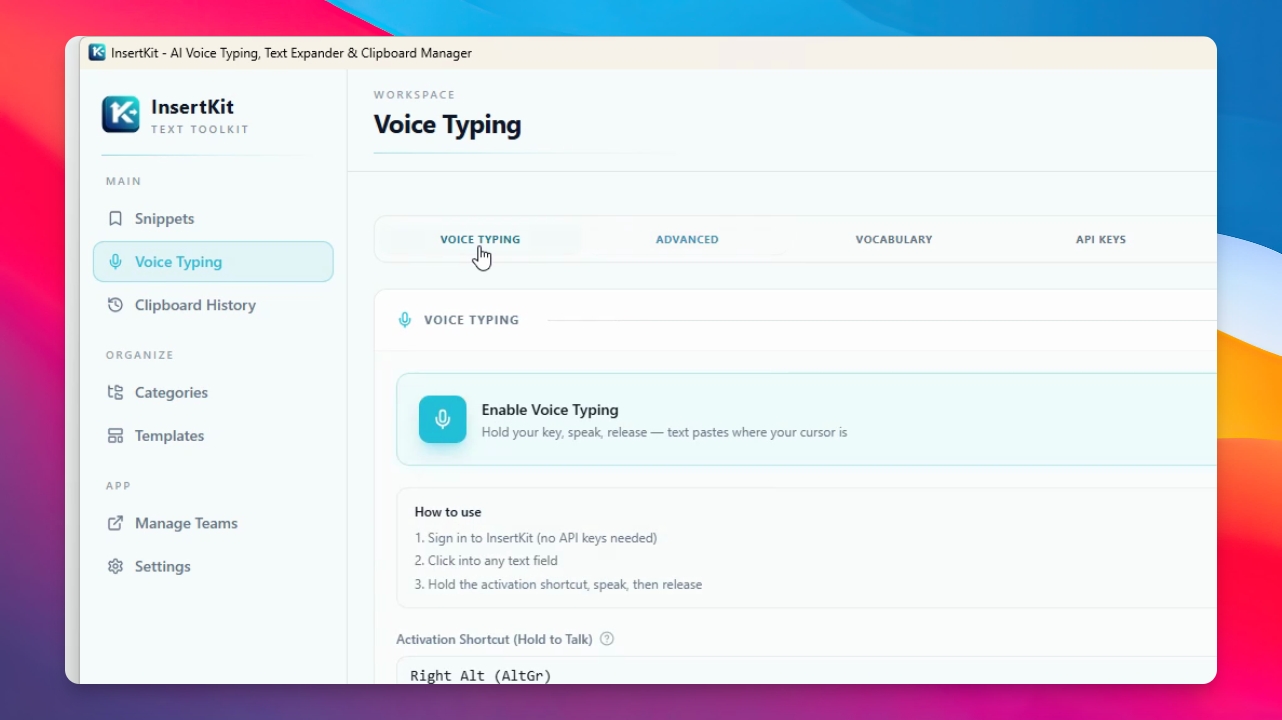This screenshot has height=720, width=1282.
Task: Open the API KEYS tab
Action: 1101,240
